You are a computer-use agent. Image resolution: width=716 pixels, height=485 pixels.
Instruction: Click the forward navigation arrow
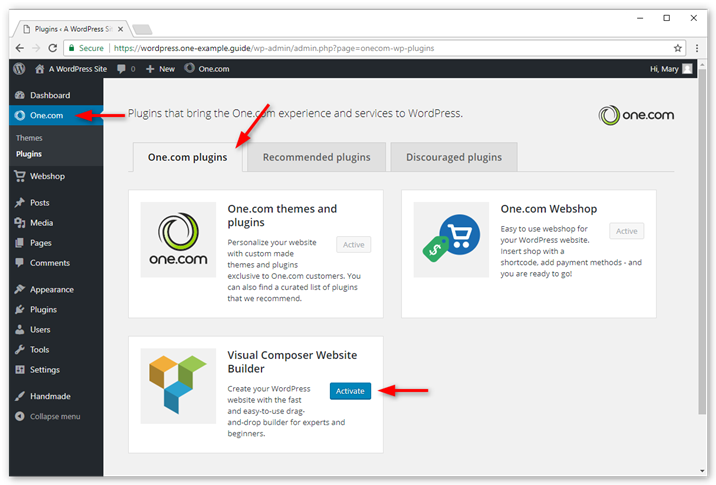[x=36, y=48]
